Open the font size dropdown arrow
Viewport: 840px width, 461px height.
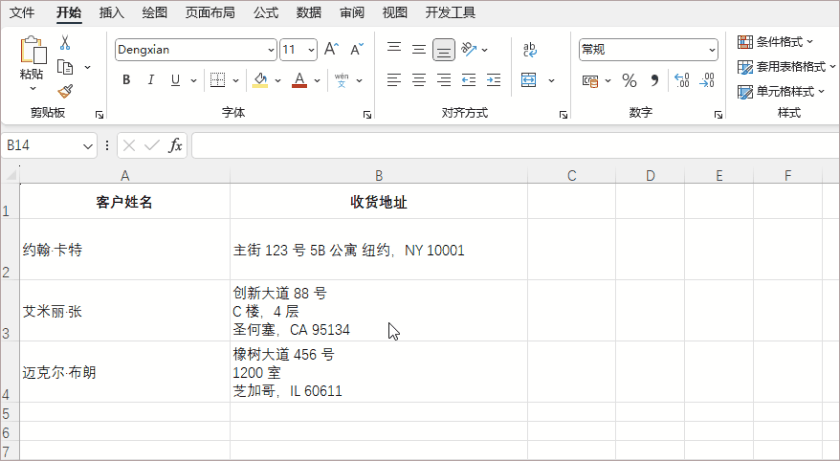tap(311, 50)
